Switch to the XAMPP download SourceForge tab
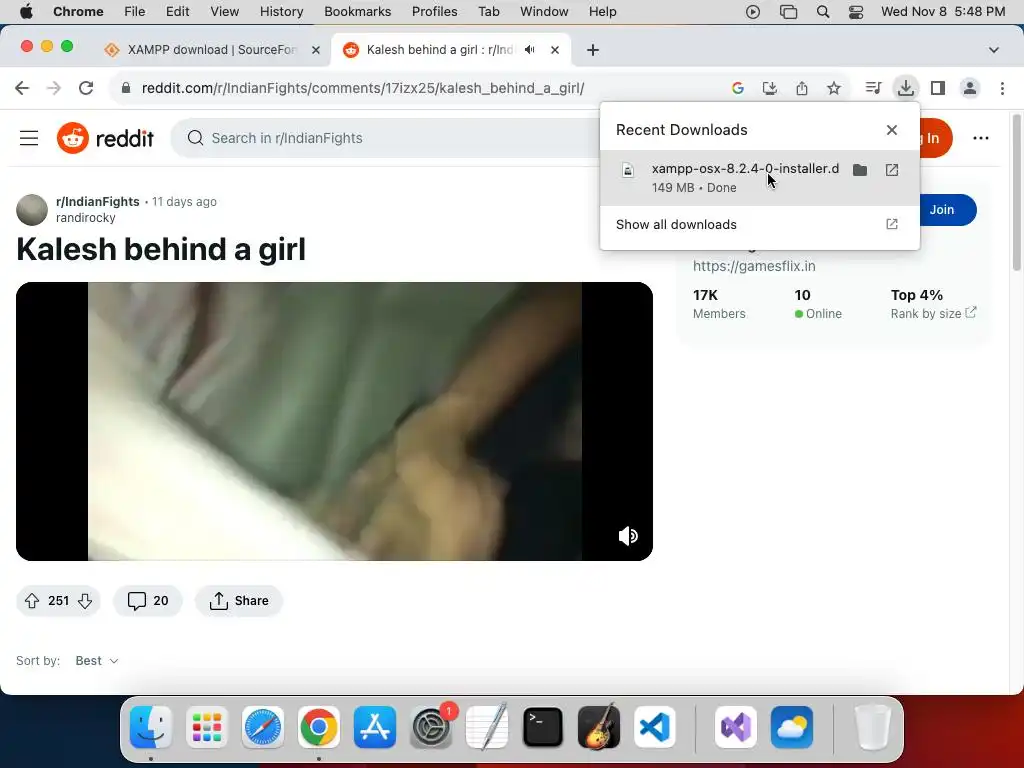The height and width of the screenshot is (768, 1024). [x=212, y=50]
